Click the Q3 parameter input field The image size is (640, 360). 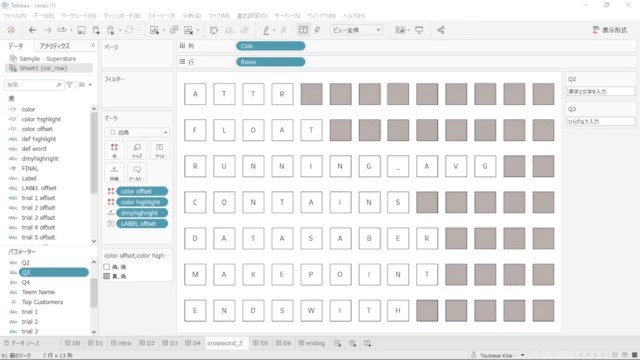(600, 122)
